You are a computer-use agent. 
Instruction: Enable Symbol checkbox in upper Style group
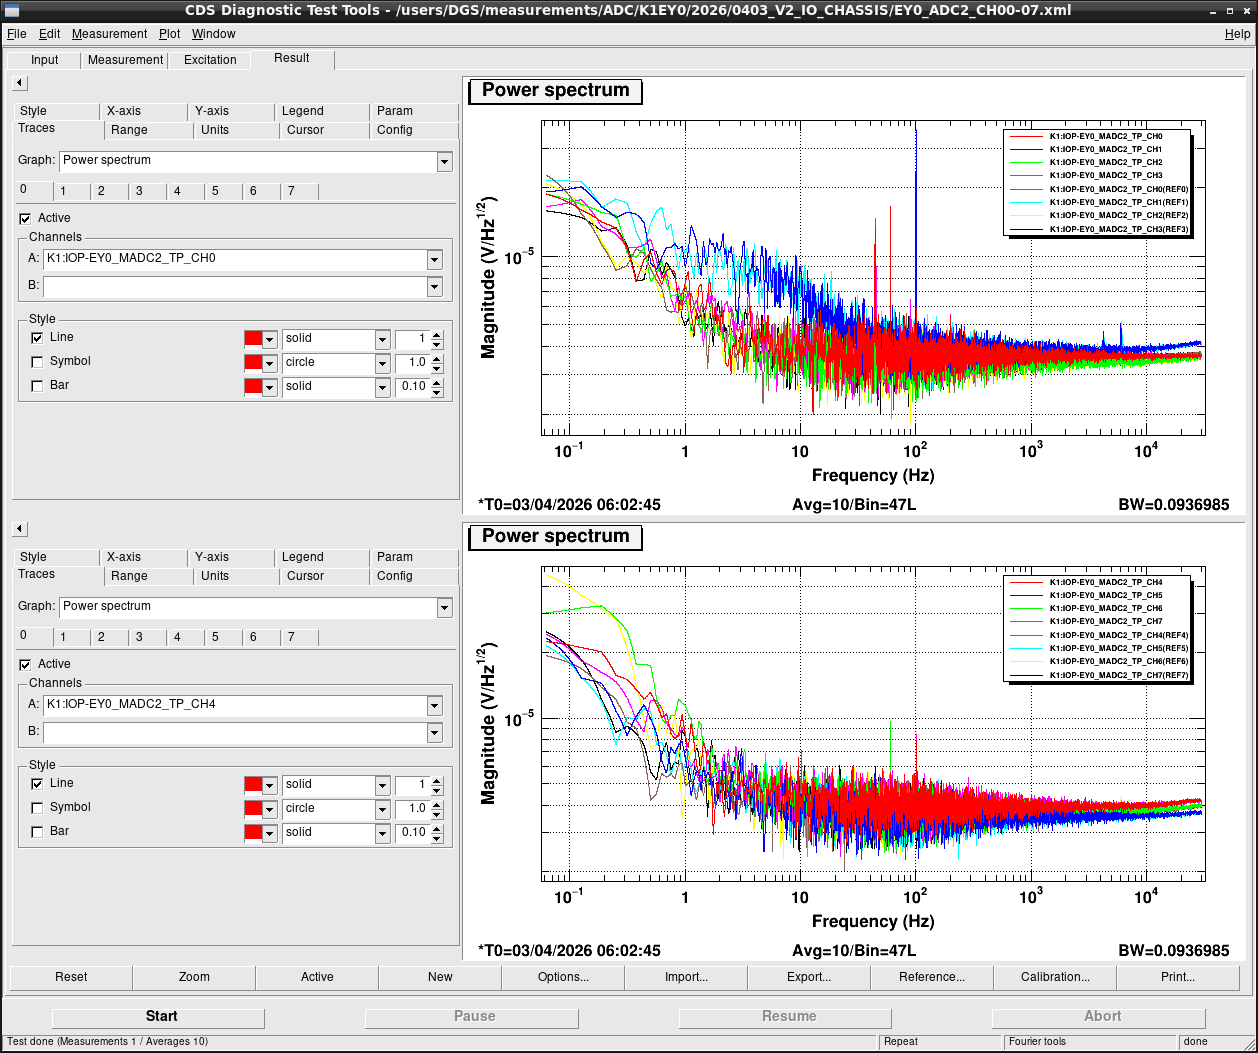pos(37,362)
